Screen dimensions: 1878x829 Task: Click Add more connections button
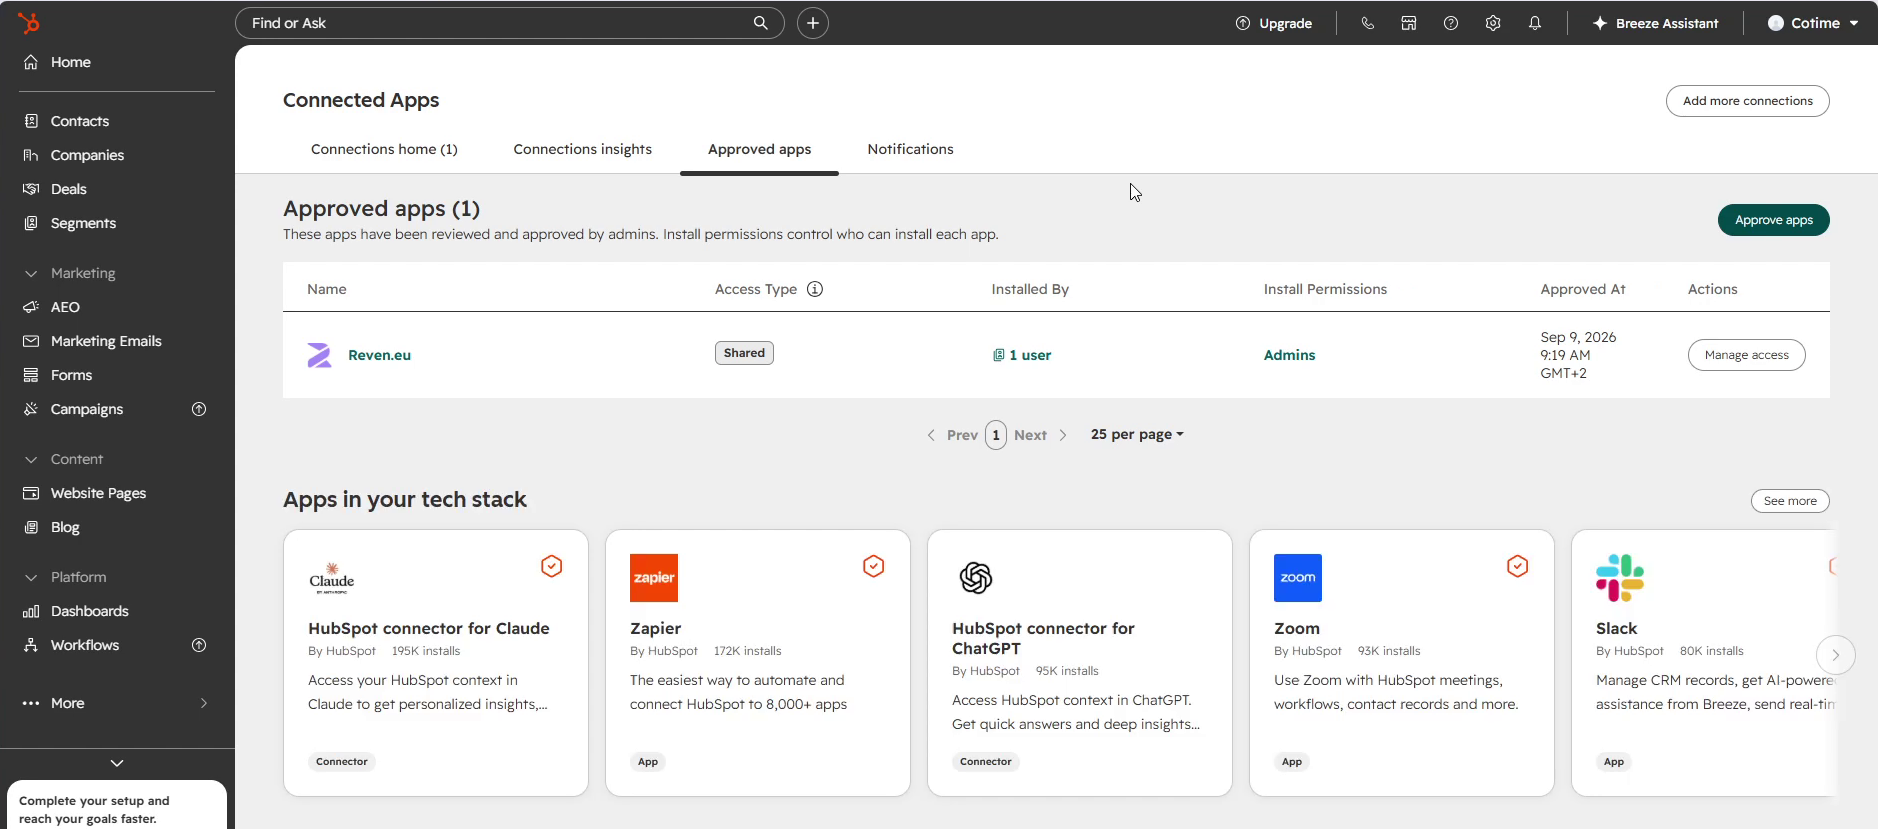point(1748,101)
